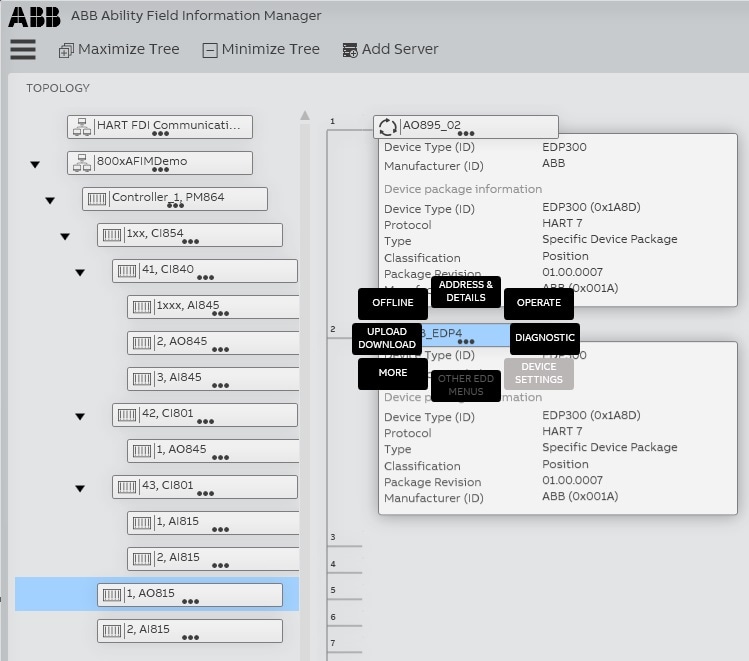This screenshot has width=749, height=661.
Task: Select the highlighted EDP4 device box
Action: point(466,335)
